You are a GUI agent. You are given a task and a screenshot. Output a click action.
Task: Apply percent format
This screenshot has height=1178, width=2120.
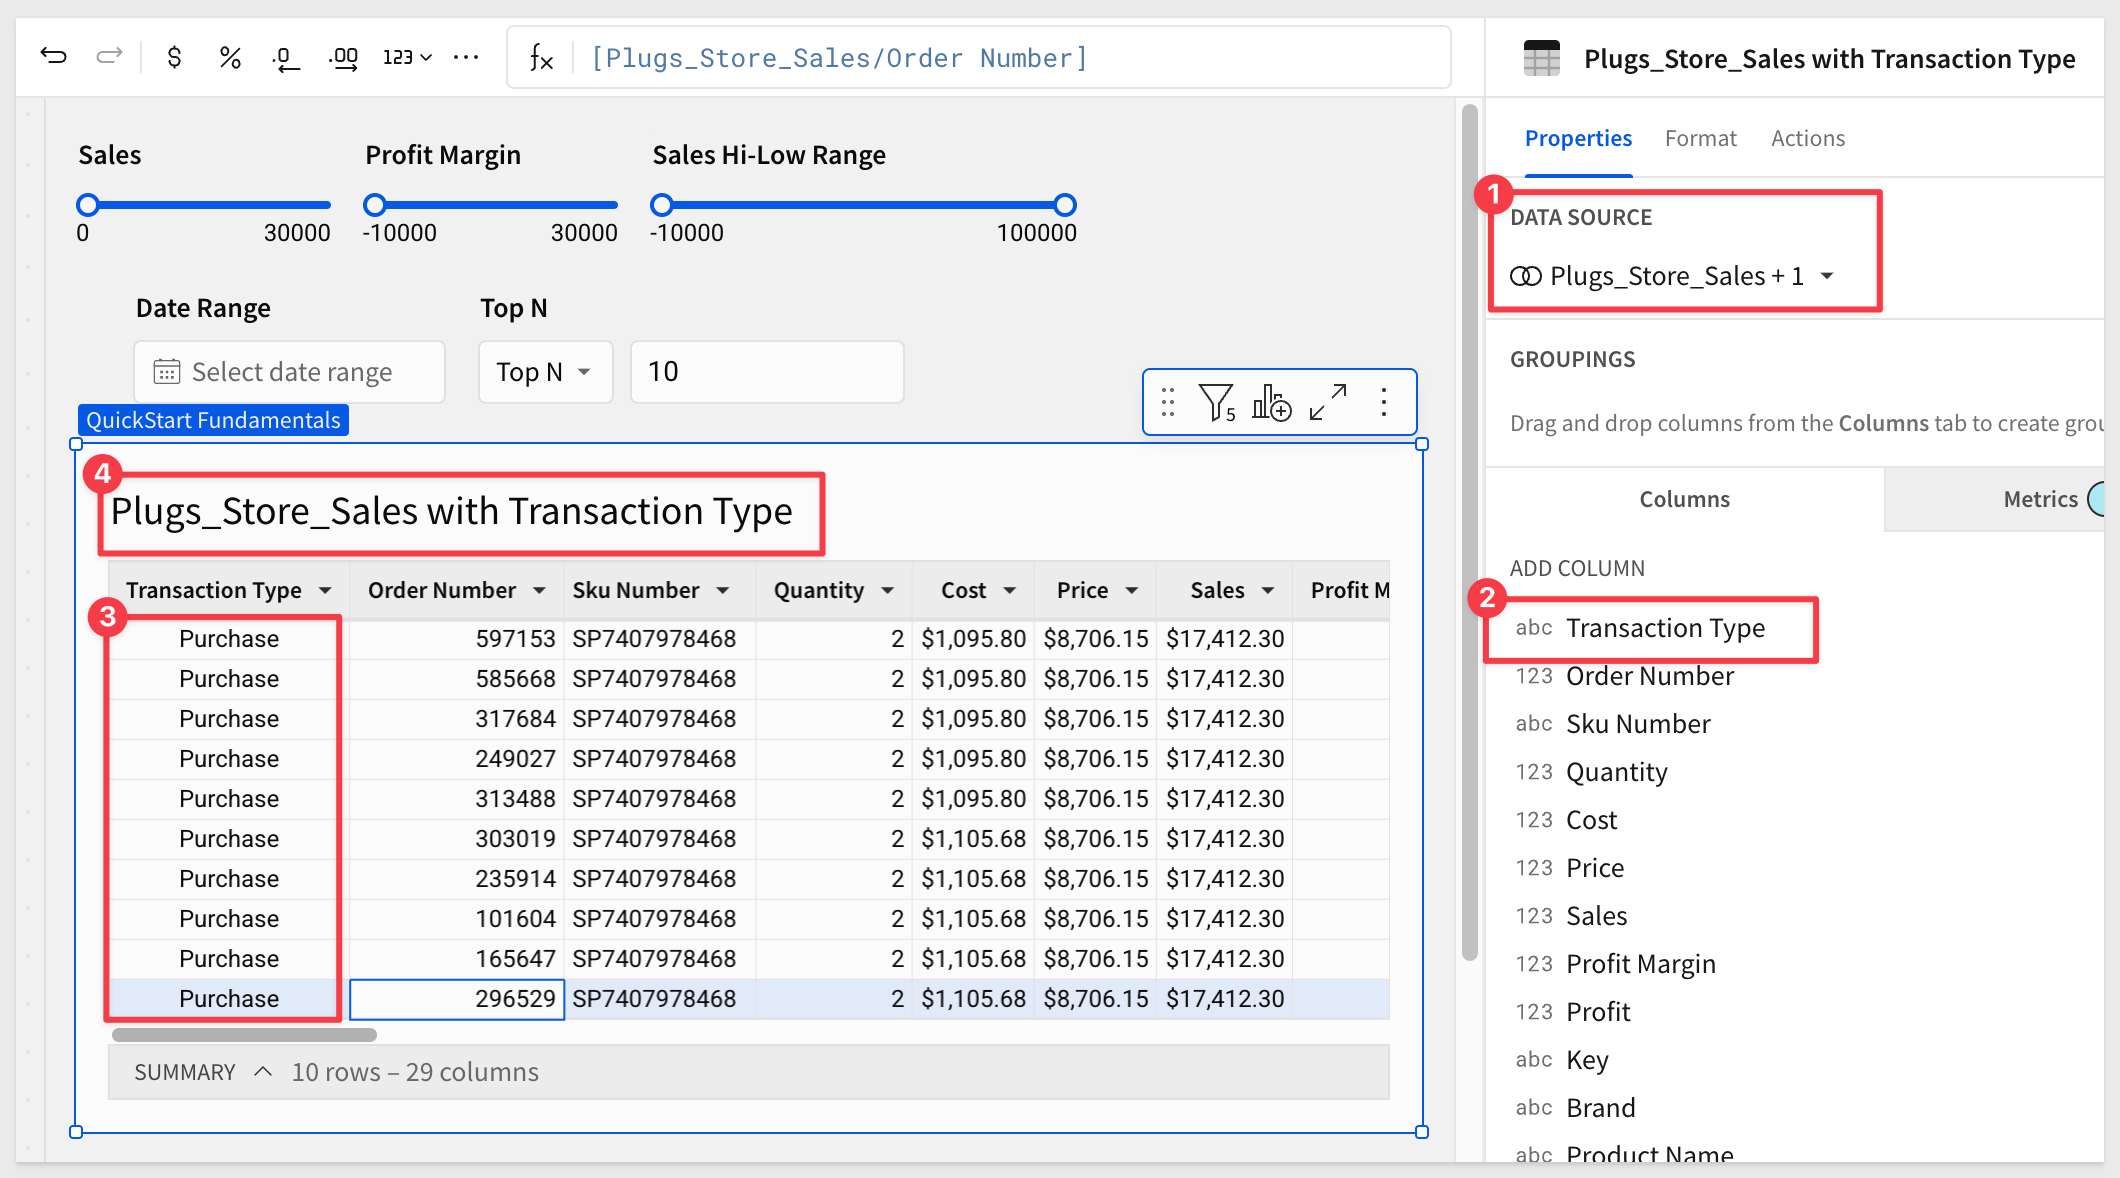click(230, 58)
